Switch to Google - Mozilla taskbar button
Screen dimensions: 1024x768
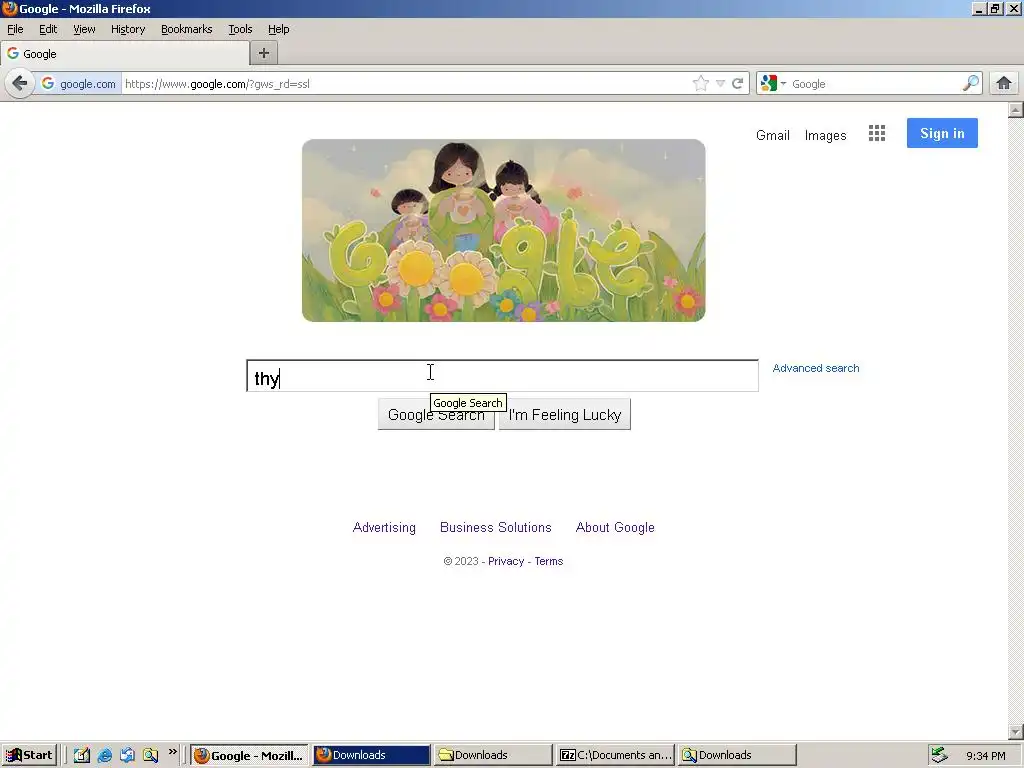tap(249, 755)
